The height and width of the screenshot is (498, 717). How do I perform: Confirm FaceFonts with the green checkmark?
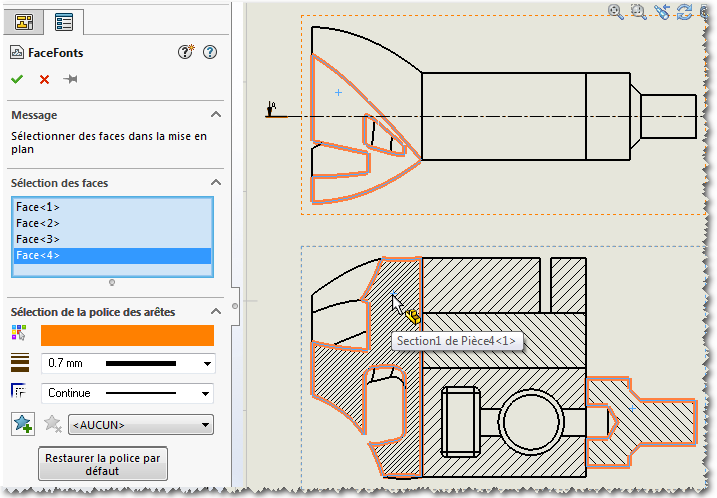17,79
